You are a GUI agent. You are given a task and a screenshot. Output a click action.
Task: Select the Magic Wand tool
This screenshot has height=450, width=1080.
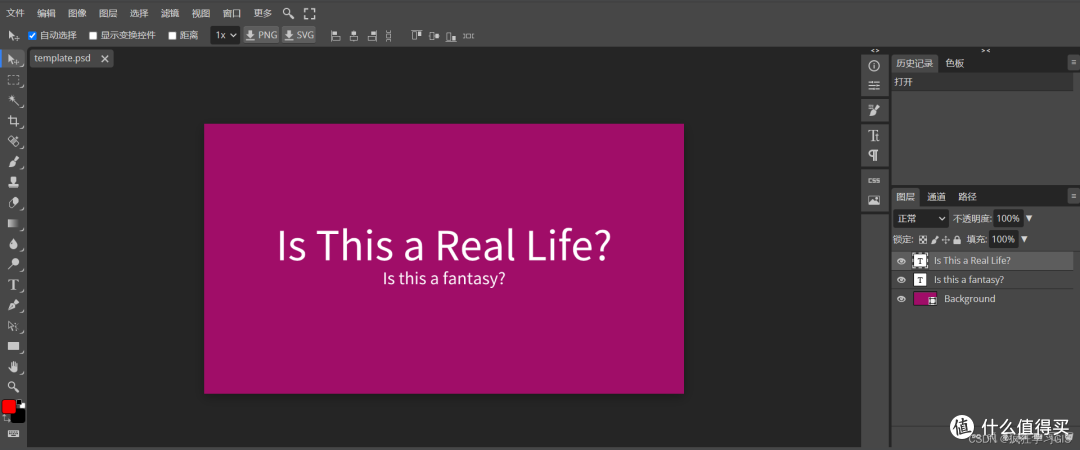pos(13,101)
